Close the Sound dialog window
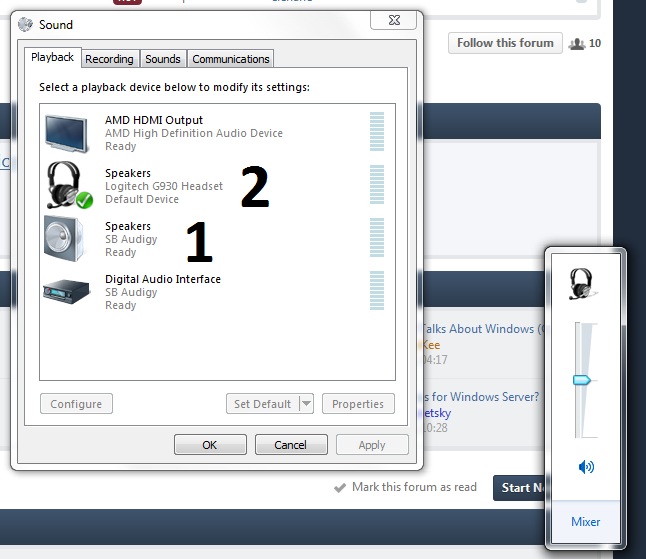Image resolution: width=646 pixels, height=559 pixels. tap(393, 20)
